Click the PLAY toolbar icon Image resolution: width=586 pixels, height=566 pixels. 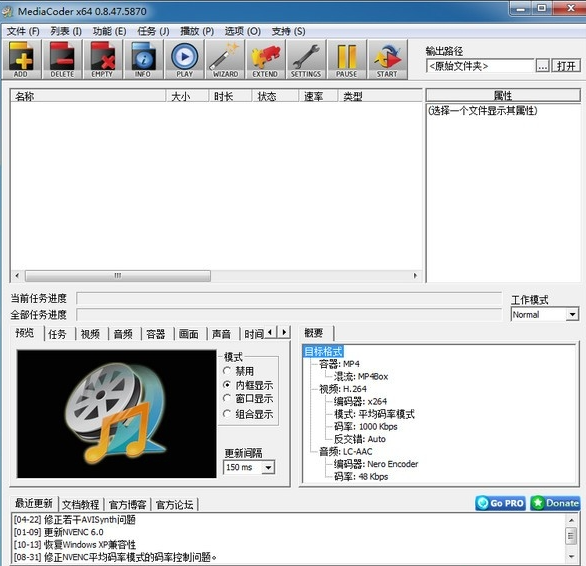184,59
